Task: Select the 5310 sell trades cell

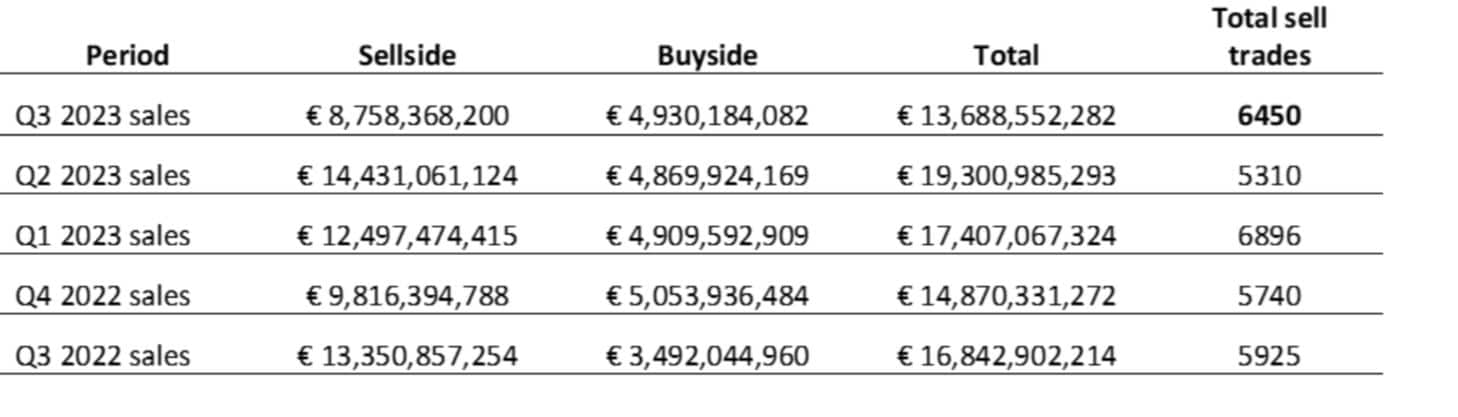Action: pyautogui.click(x=1269, y=176)
